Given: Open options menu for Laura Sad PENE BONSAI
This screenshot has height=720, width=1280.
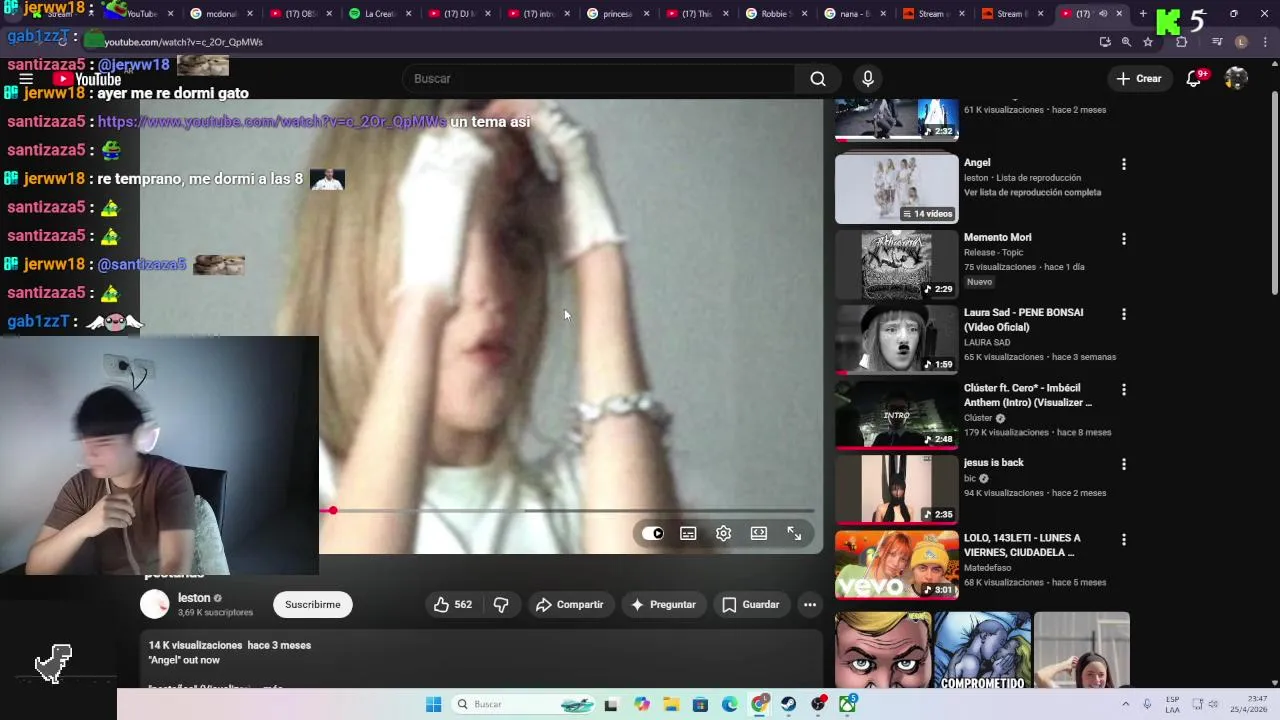Looking at the screenshot, I should 1124,314.
